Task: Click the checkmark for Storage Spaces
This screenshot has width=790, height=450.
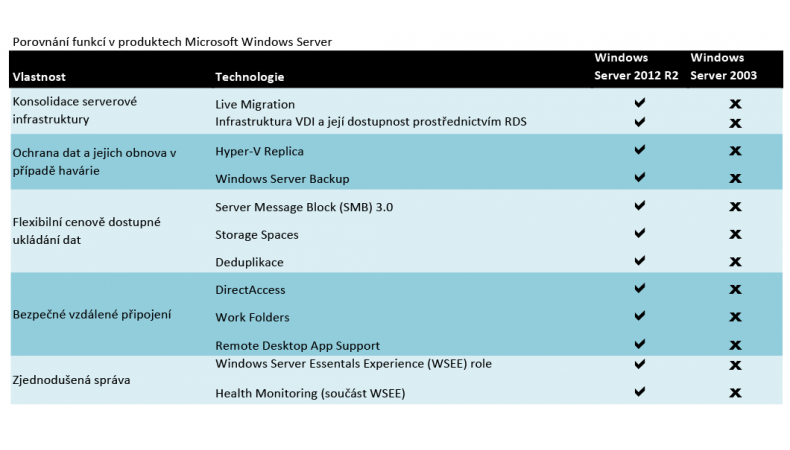Action: click(x=639, y=234)
